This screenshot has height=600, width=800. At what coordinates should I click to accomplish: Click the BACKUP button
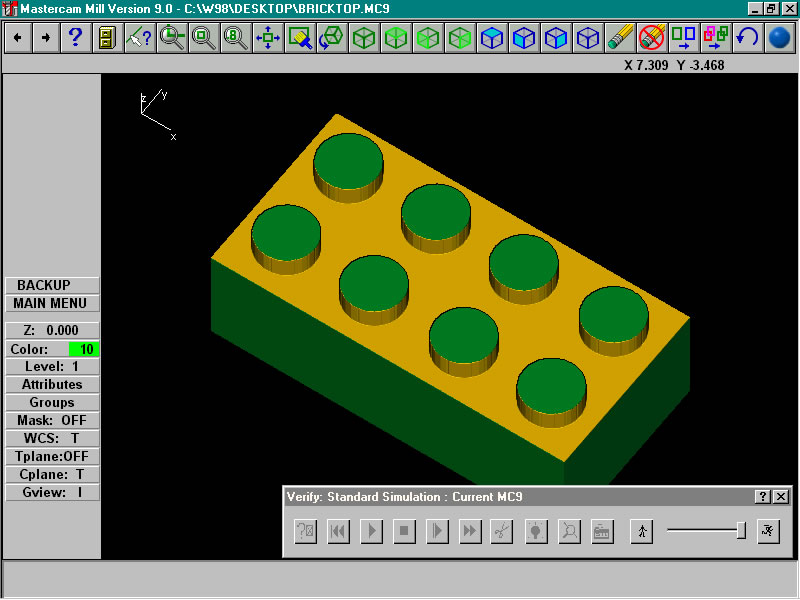click(x=52, y=285)
